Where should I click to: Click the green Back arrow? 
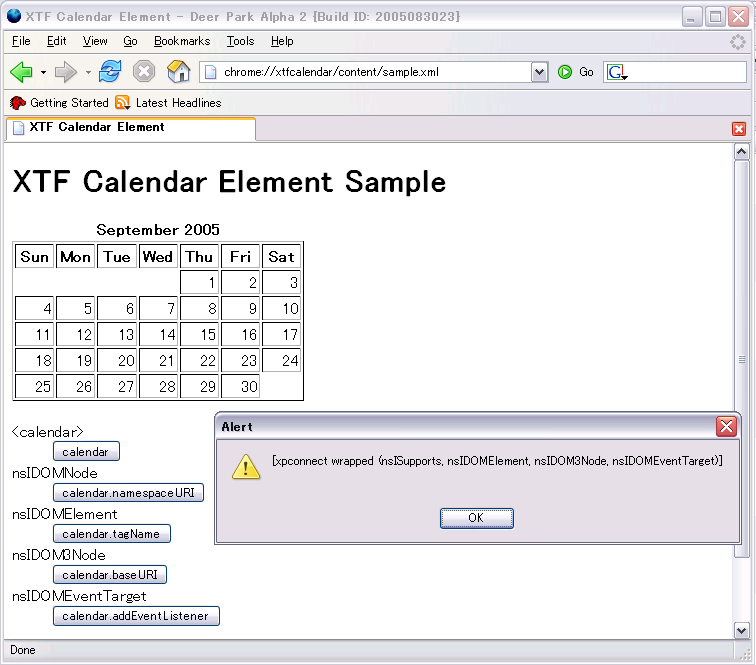tap(21, 72)
